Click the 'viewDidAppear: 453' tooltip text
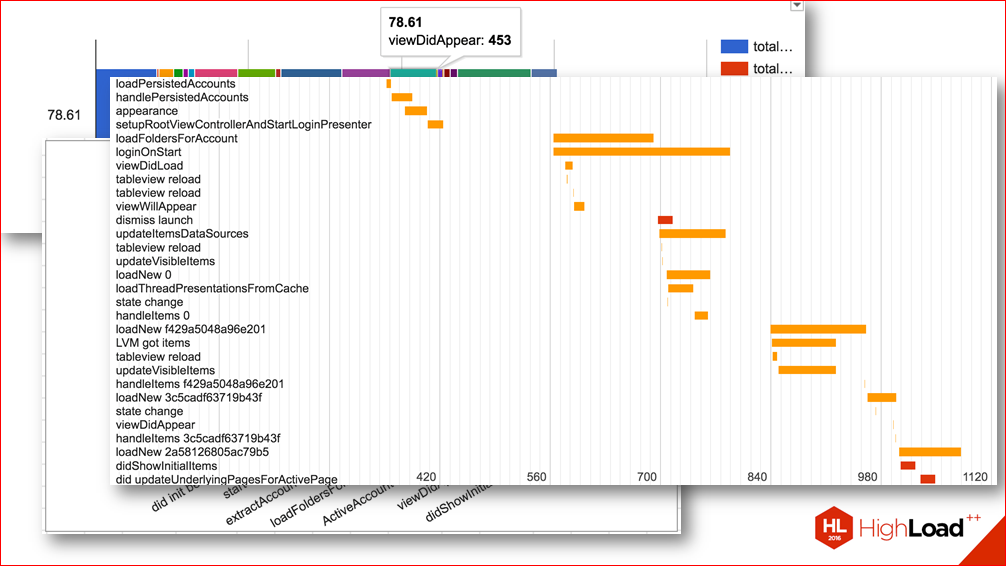 (450, 40)
